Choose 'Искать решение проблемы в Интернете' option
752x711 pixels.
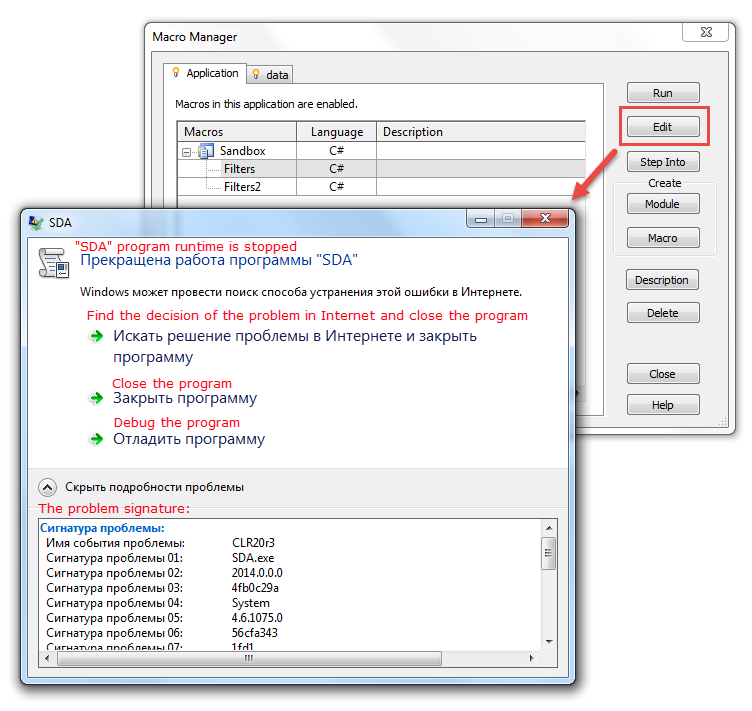coord(295,347)
